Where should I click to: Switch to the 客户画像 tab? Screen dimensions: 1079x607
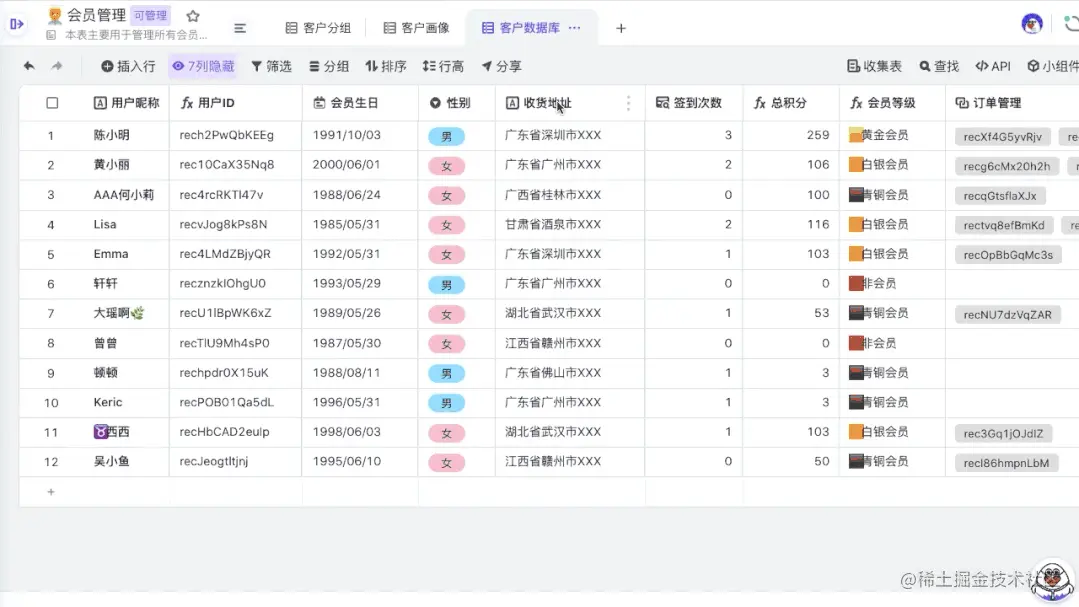(415, 27)
